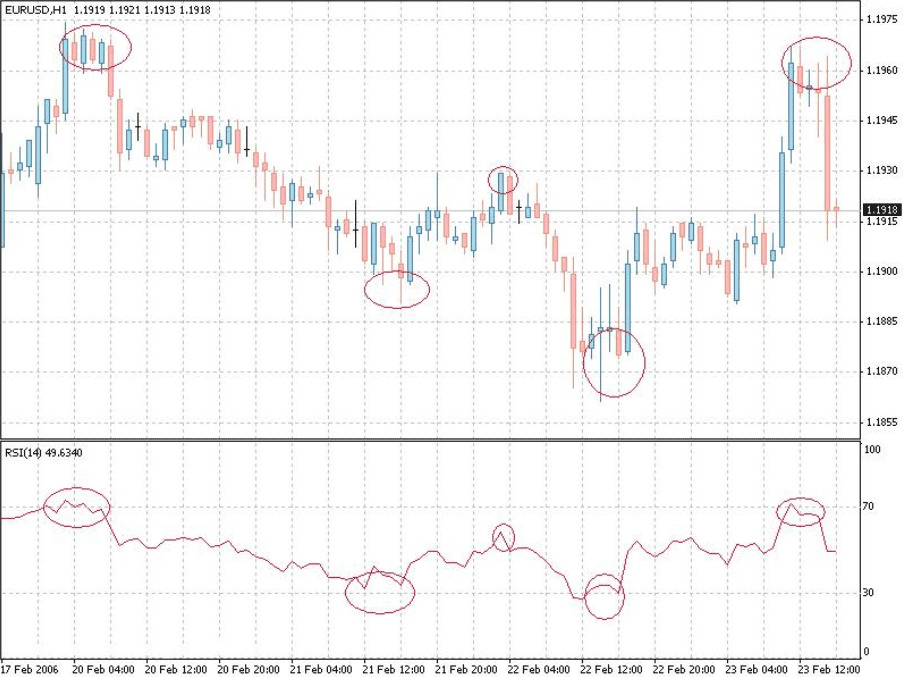Click the 23 Feb 12:00 time label
The image size is (903, 677).
[x=829, y=670]
